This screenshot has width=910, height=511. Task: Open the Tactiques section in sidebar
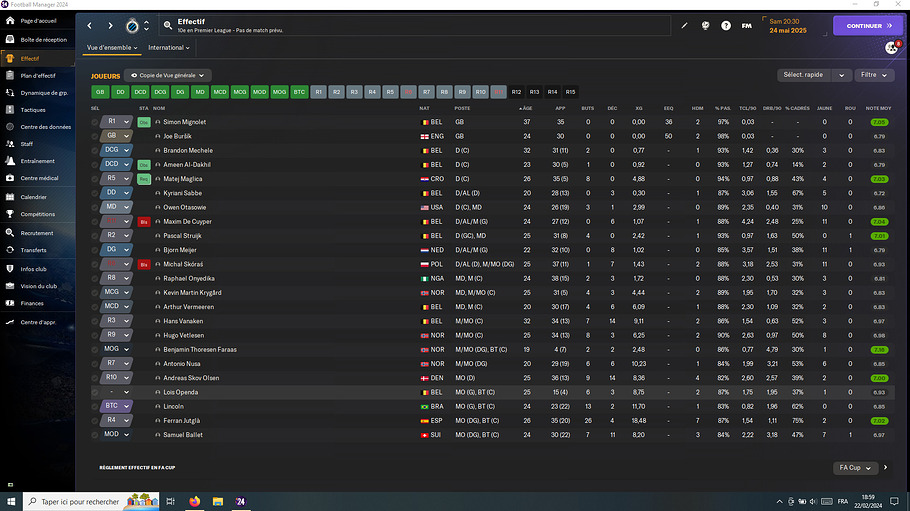(x=33, y=110)
